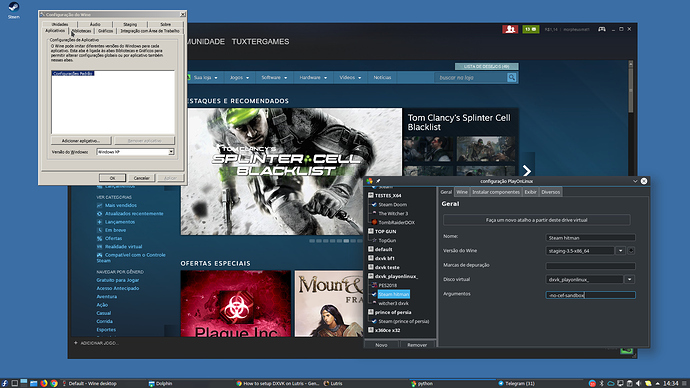Screen dimensions: 690x388
Task: Click the Mais vendidos link
Action: coord(121,205)
